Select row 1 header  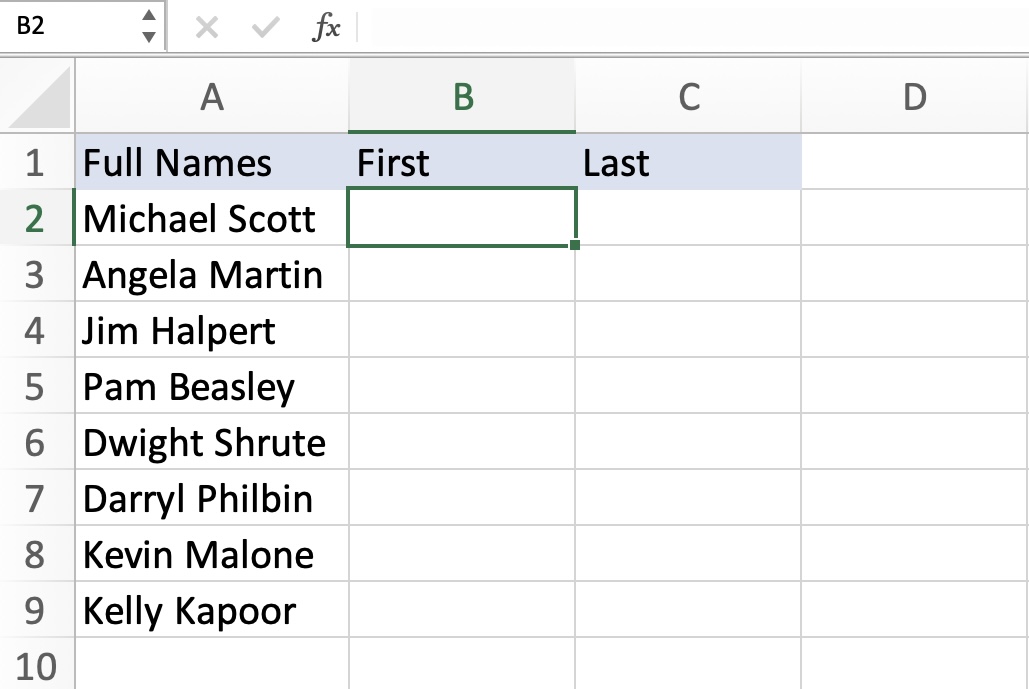(37, 162)
